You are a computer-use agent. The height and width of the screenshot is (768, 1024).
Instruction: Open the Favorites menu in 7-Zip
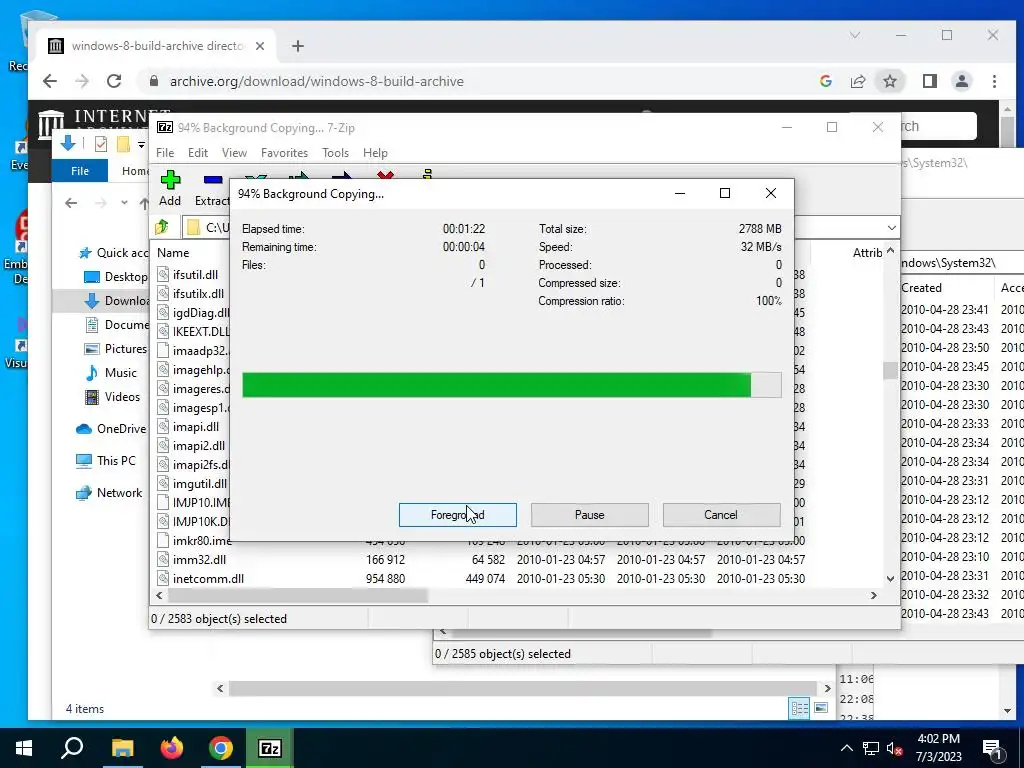pyautogui.click(x=284, y=153)
